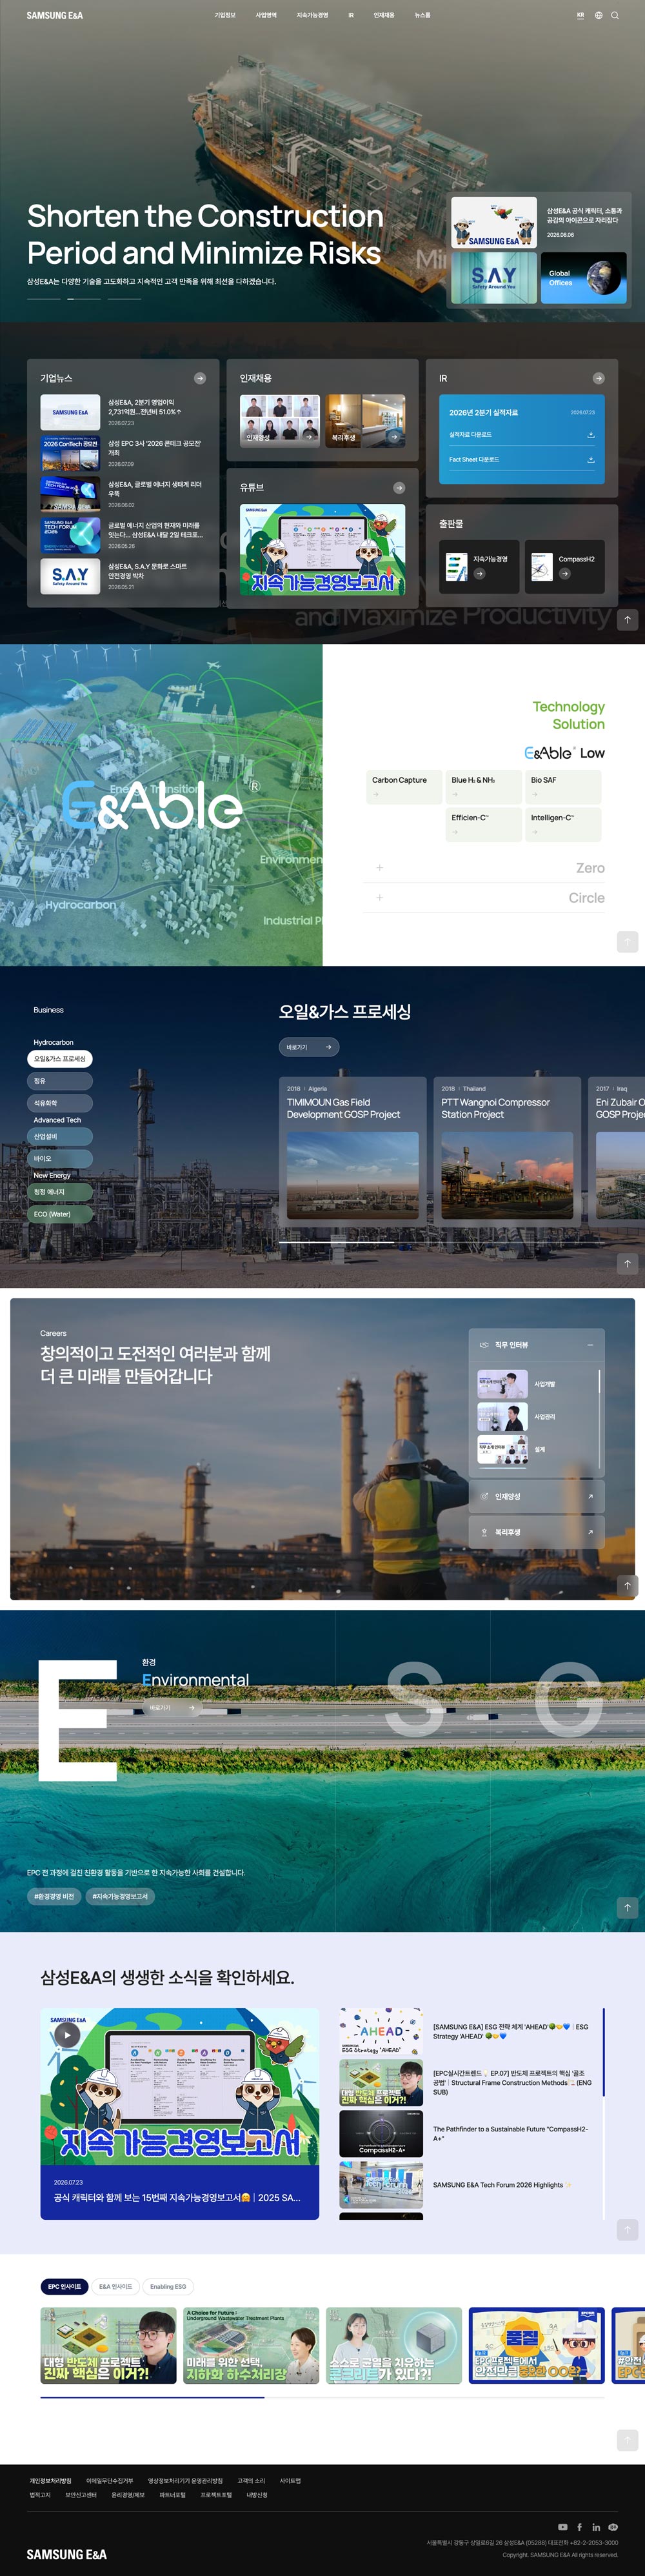Click arrow under 지속가능경영 publication

[479, 574]
